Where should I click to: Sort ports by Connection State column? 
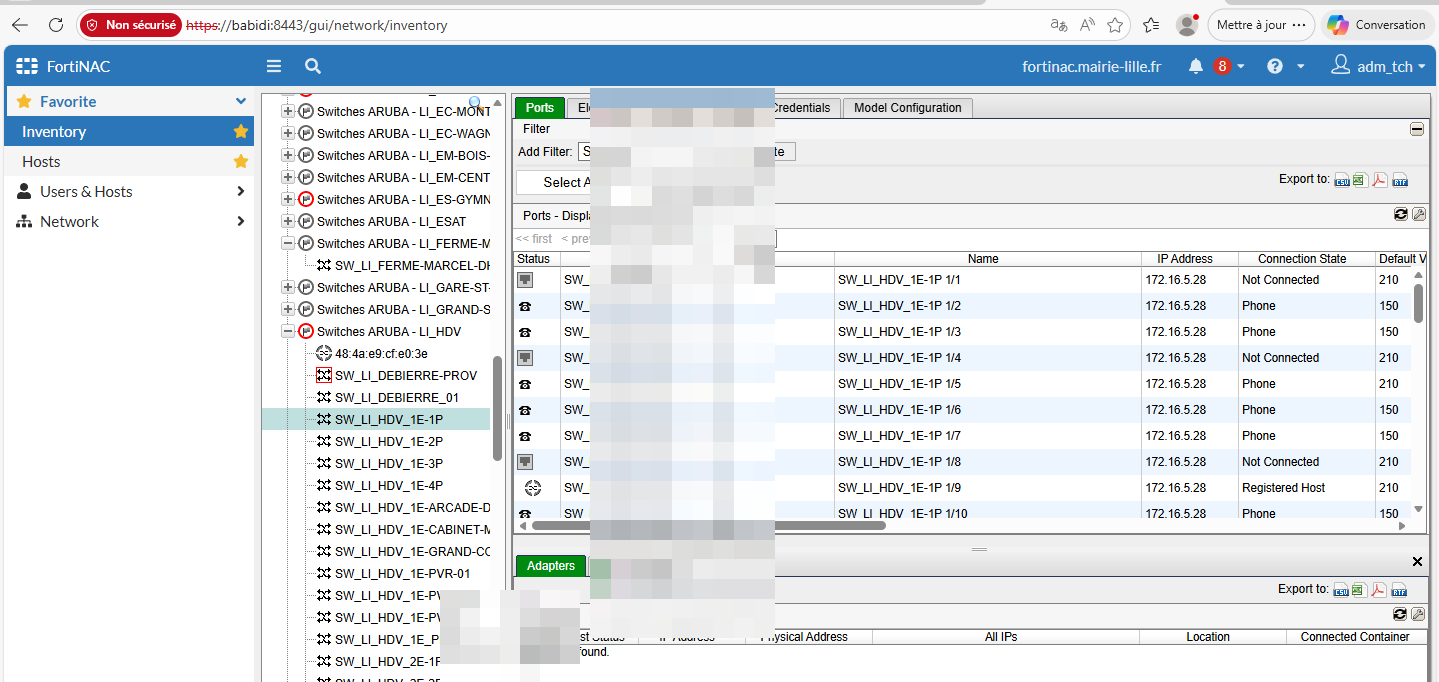point(1306,258)
